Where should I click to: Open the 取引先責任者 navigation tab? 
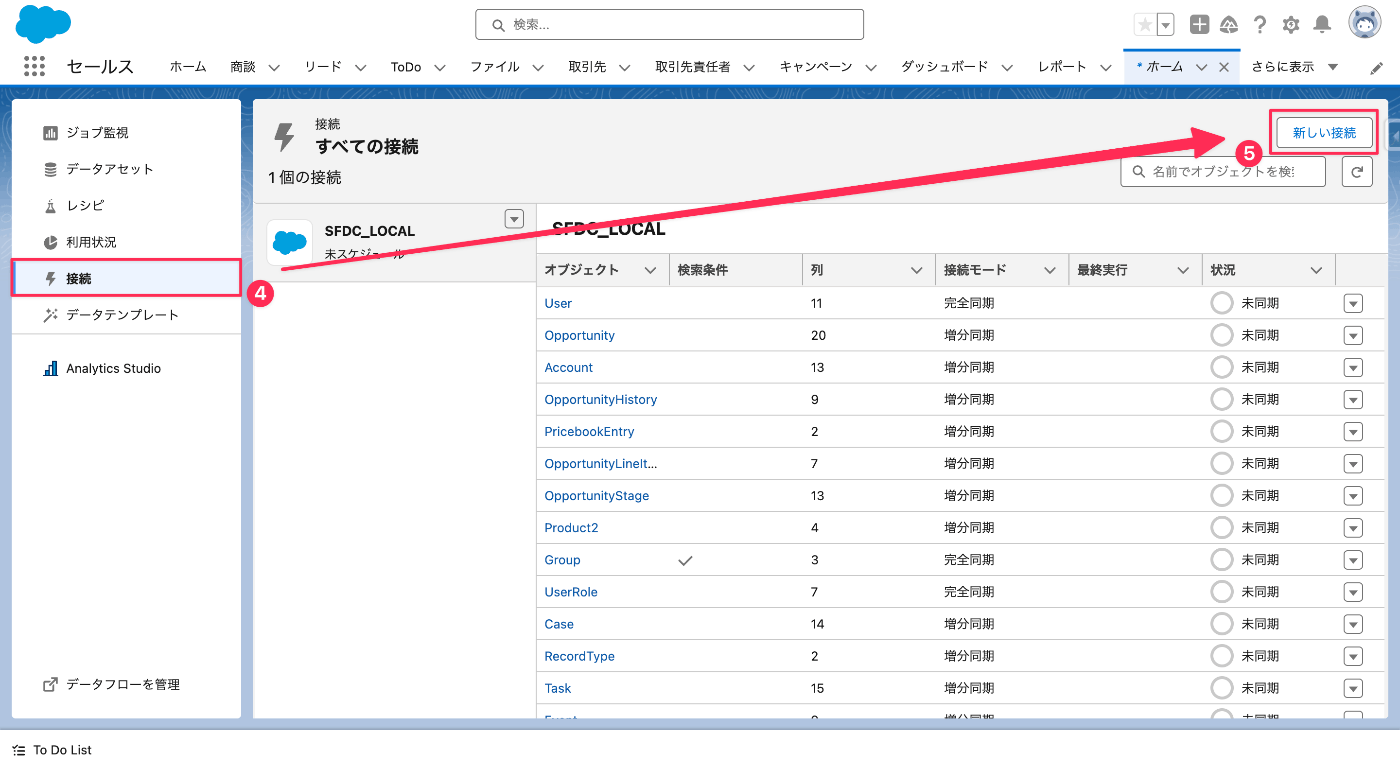pyautogui.click(x=693, y=67)
